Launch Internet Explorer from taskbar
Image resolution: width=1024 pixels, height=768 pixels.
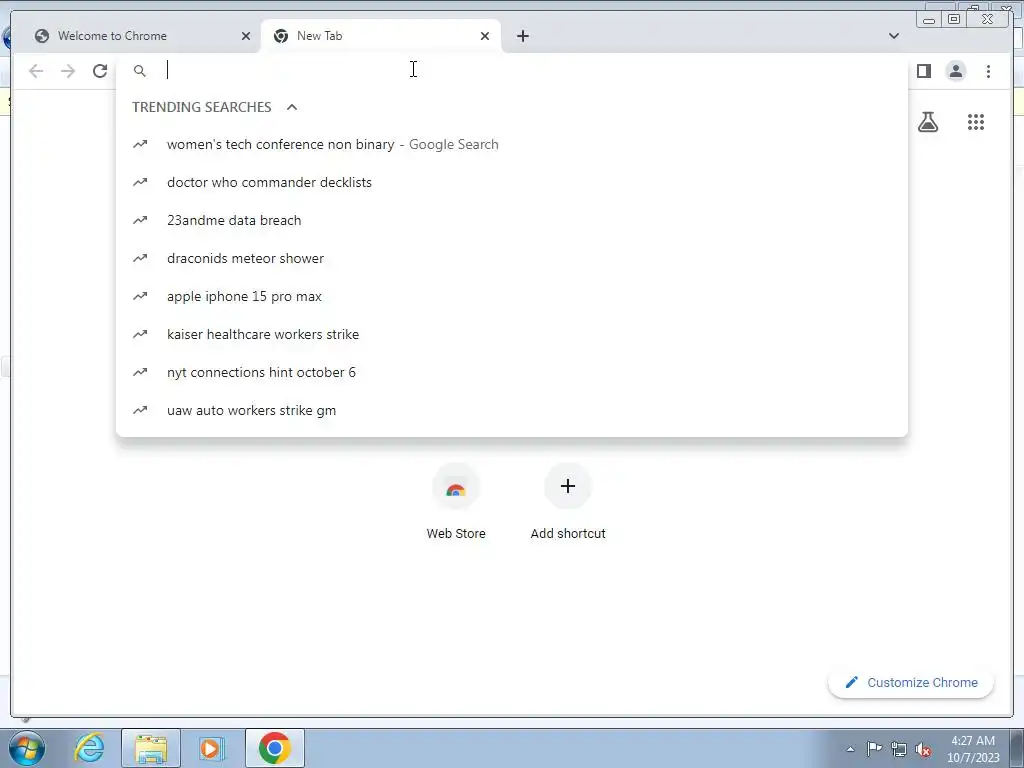(x=89, y=748)
